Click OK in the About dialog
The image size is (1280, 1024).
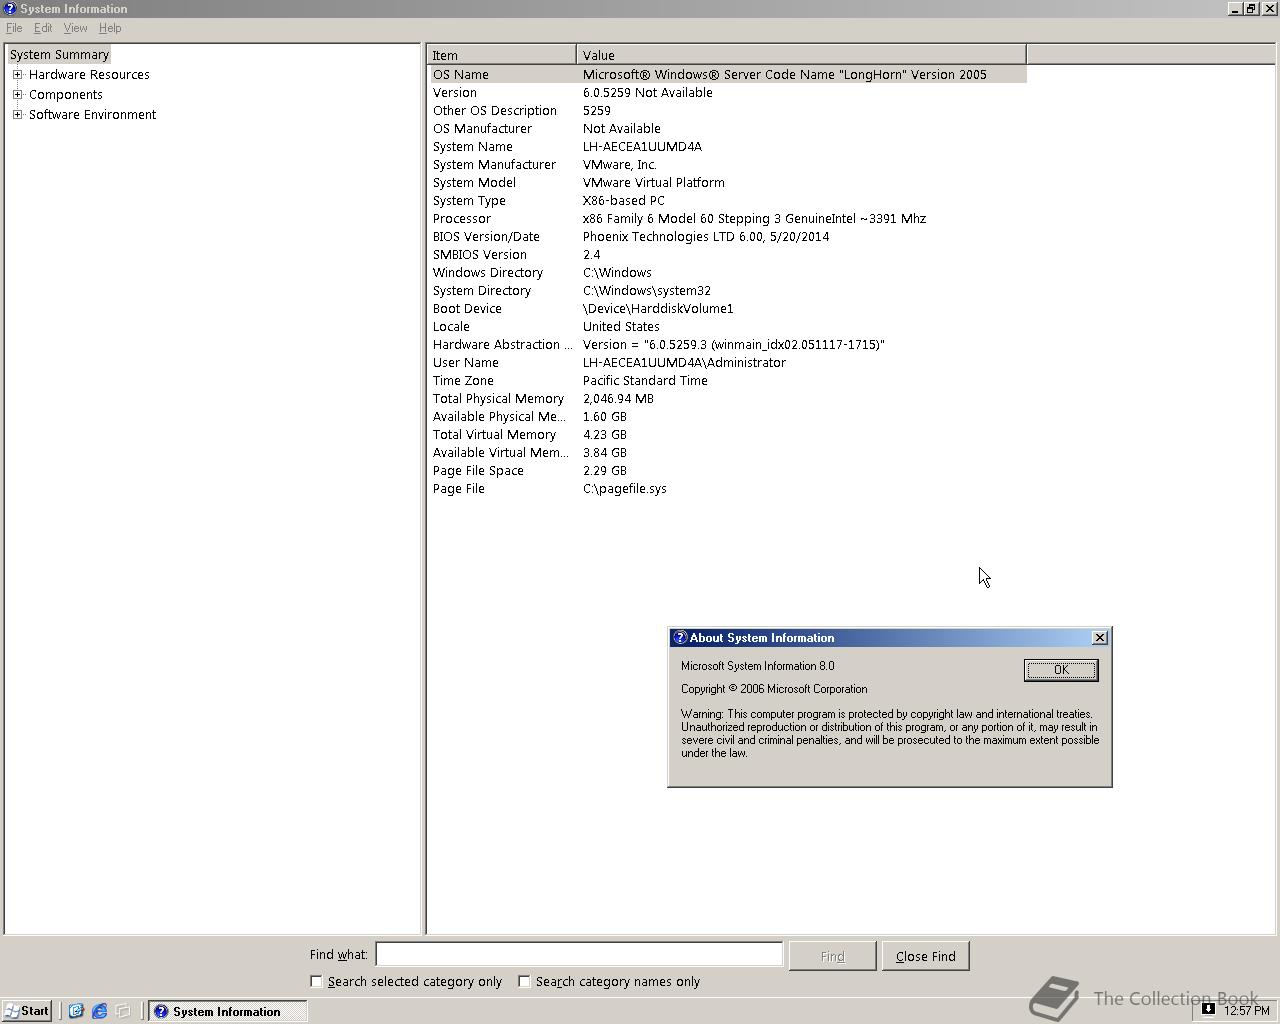(1061, 670)
